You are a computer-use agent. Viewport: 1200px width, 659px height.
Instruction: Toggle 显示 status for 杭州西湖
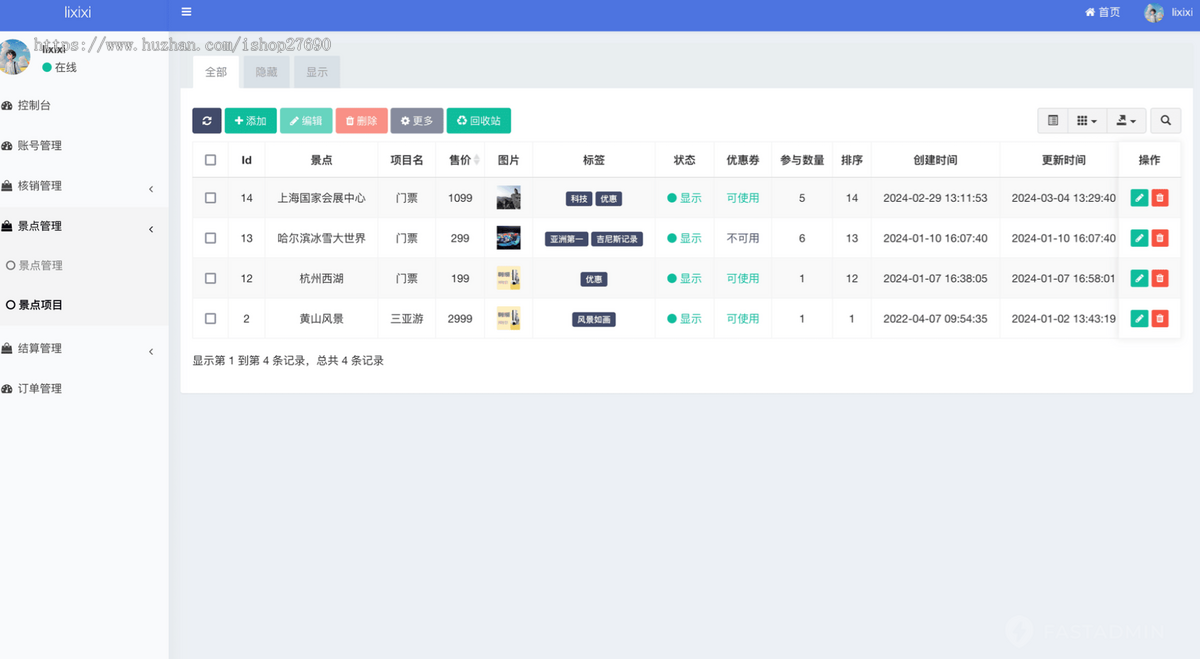tap(685, 278)
